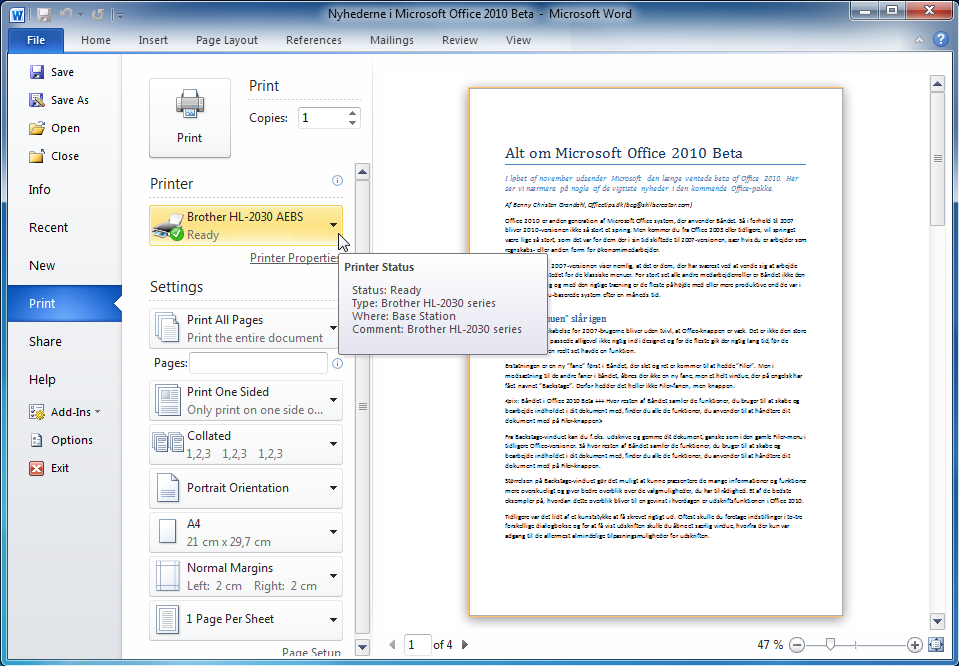Click the large Print button
The image size is (959, 666).
189,118
